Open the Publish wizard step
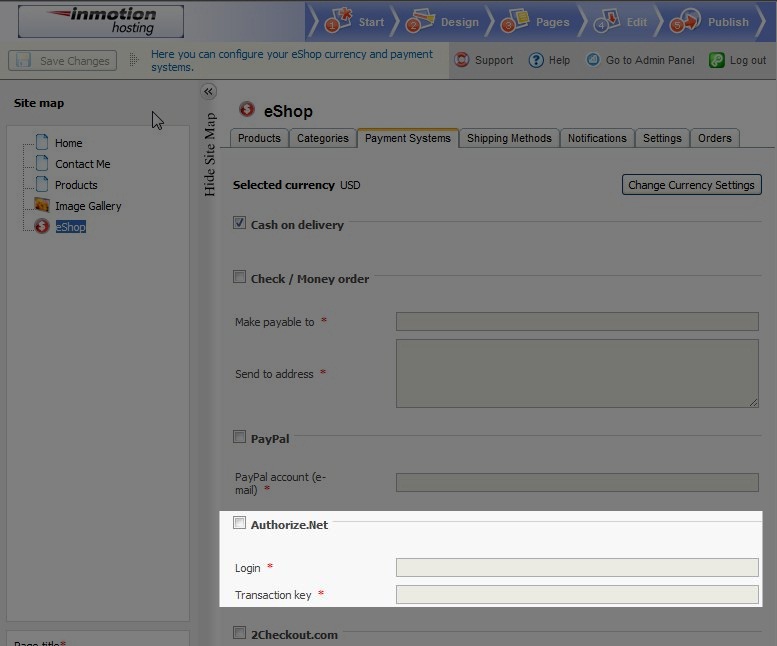Screen dimensions: 777x646 coord(713,21)
